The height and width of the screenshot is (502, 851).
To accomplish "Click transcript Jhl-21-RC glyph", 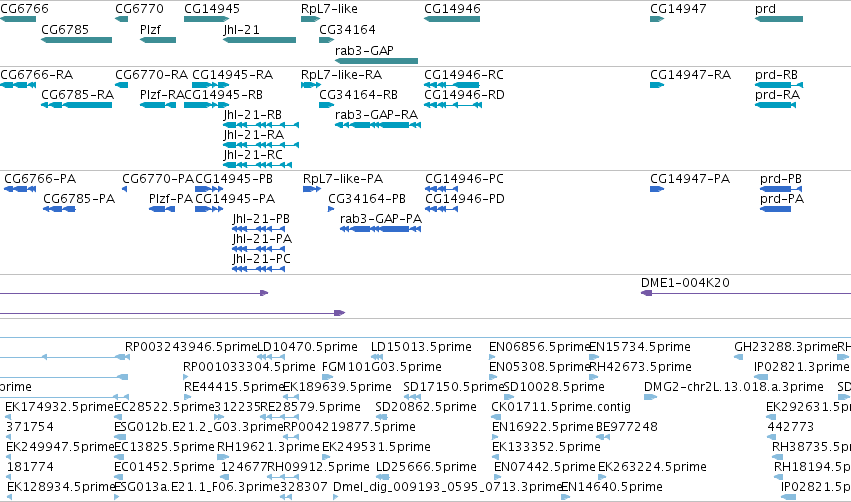I will click(x=258, y=165).
